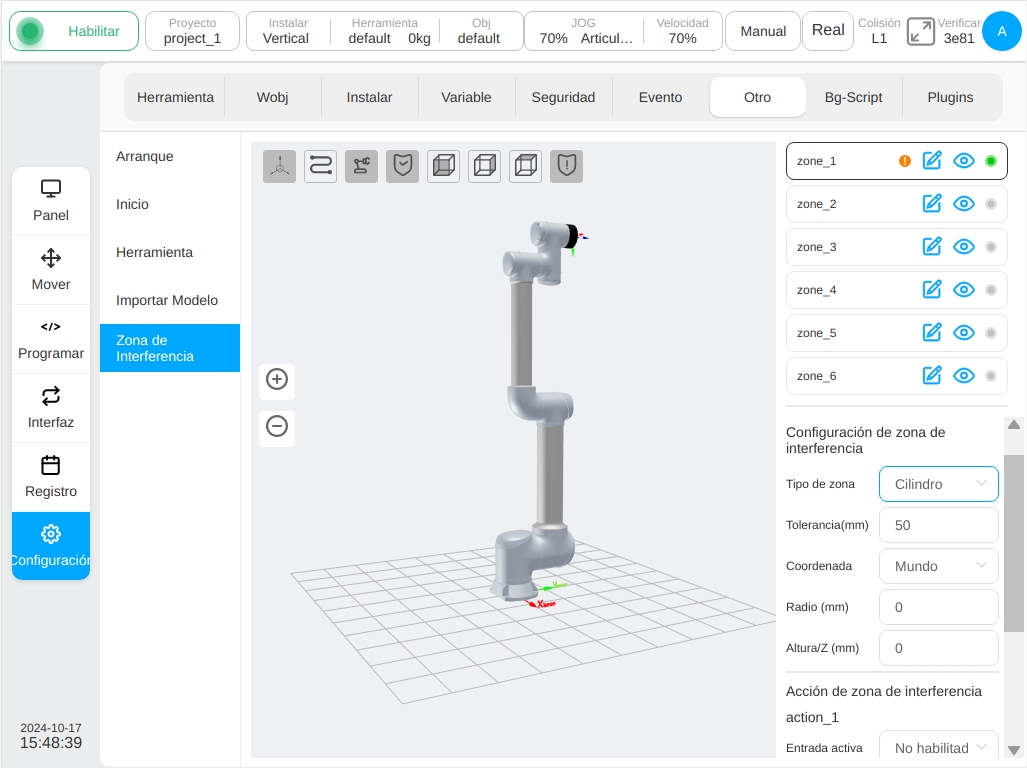The image size is (1027, 768).
Task: Toggle zone_1 visibility eye
Action: pyautogui.click(x=963, y=160)
